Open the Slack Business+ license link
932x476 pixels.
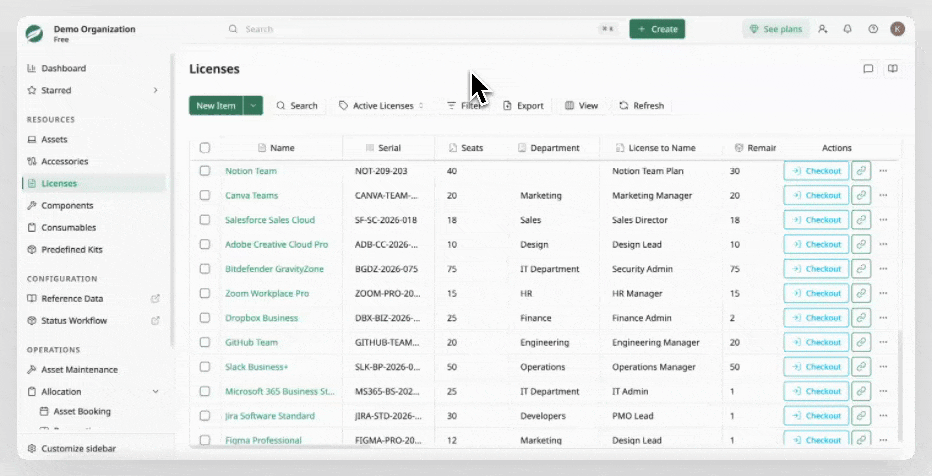pyautogui.click(x=256, y=367)
